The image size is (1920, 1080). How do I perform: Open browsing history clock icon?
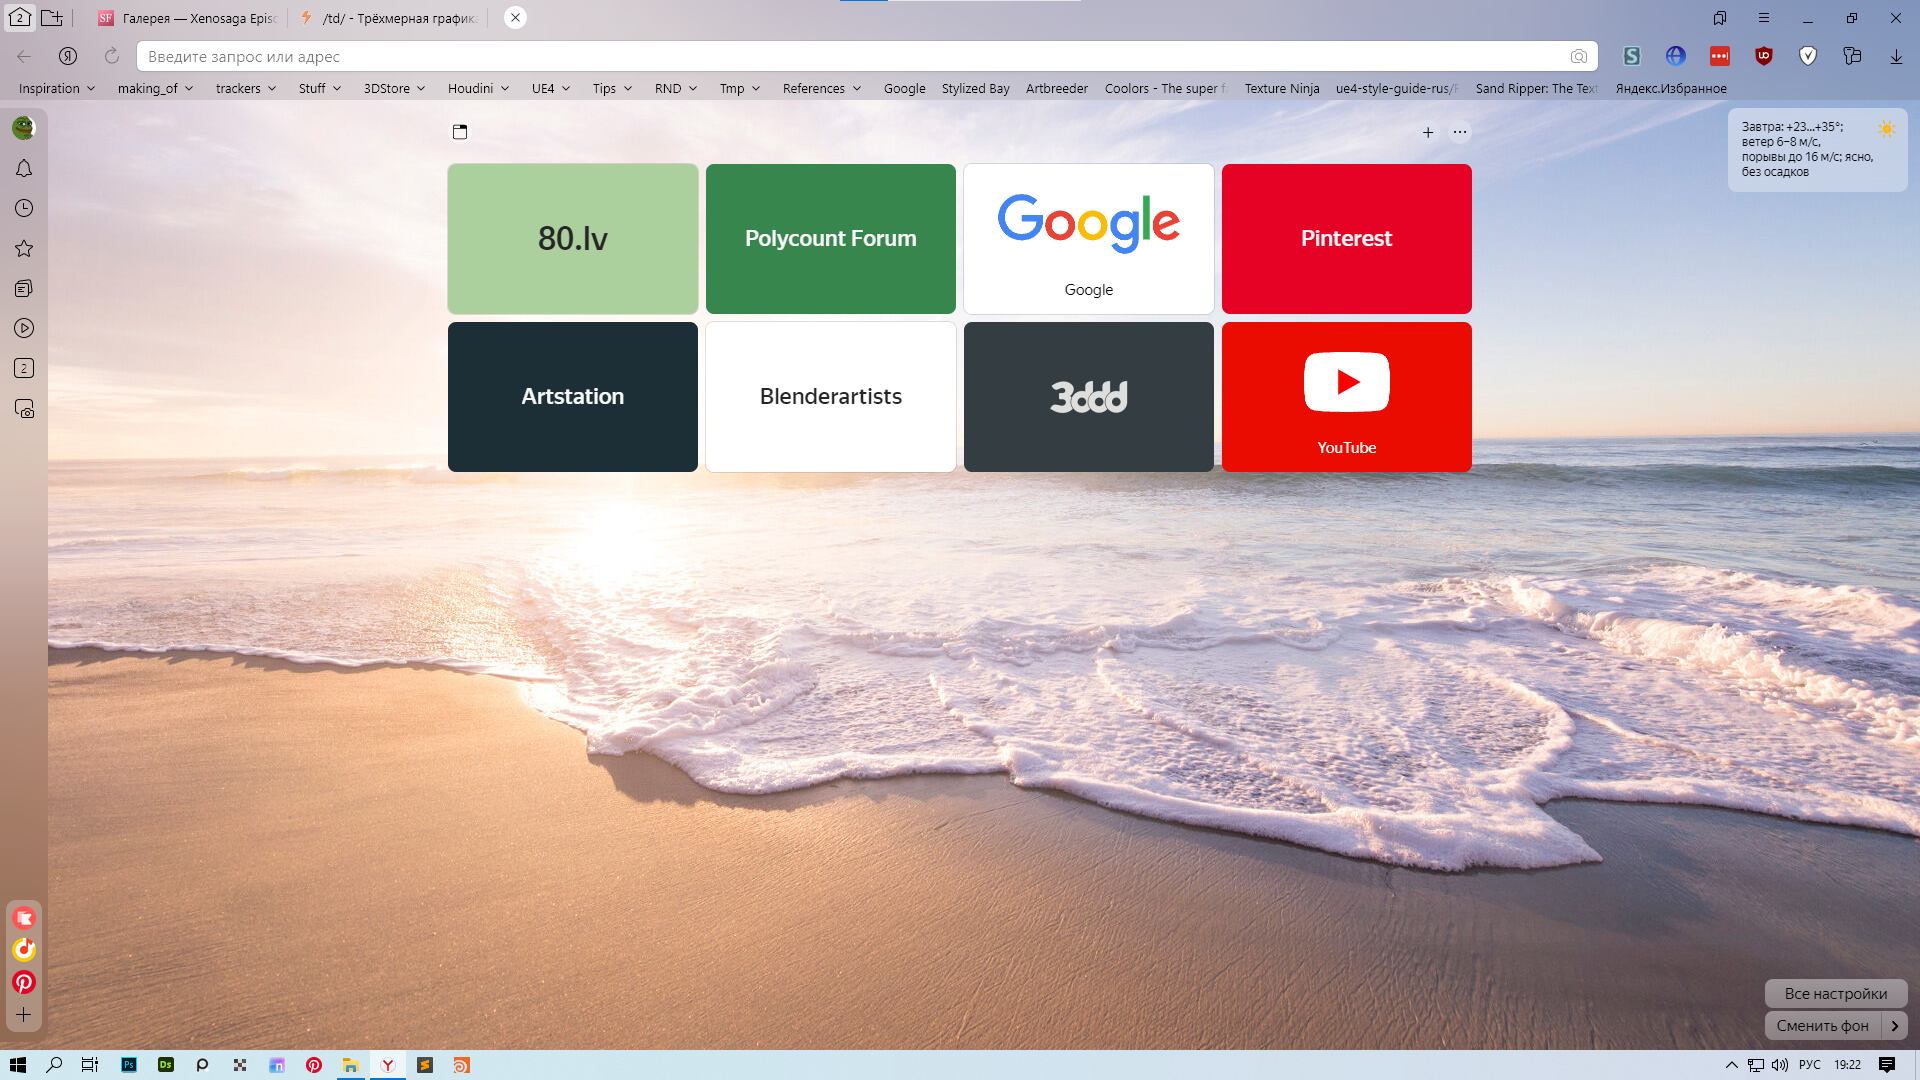[x=24, y=208]
